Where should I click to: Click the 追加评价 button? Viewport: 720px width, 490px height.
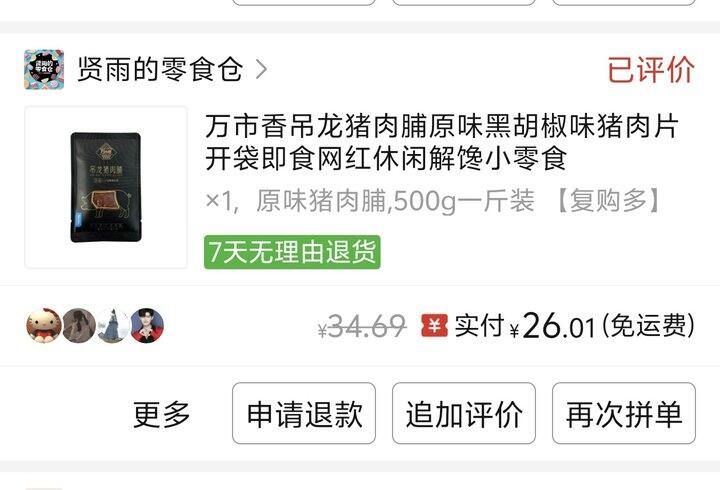pos(464,413)
